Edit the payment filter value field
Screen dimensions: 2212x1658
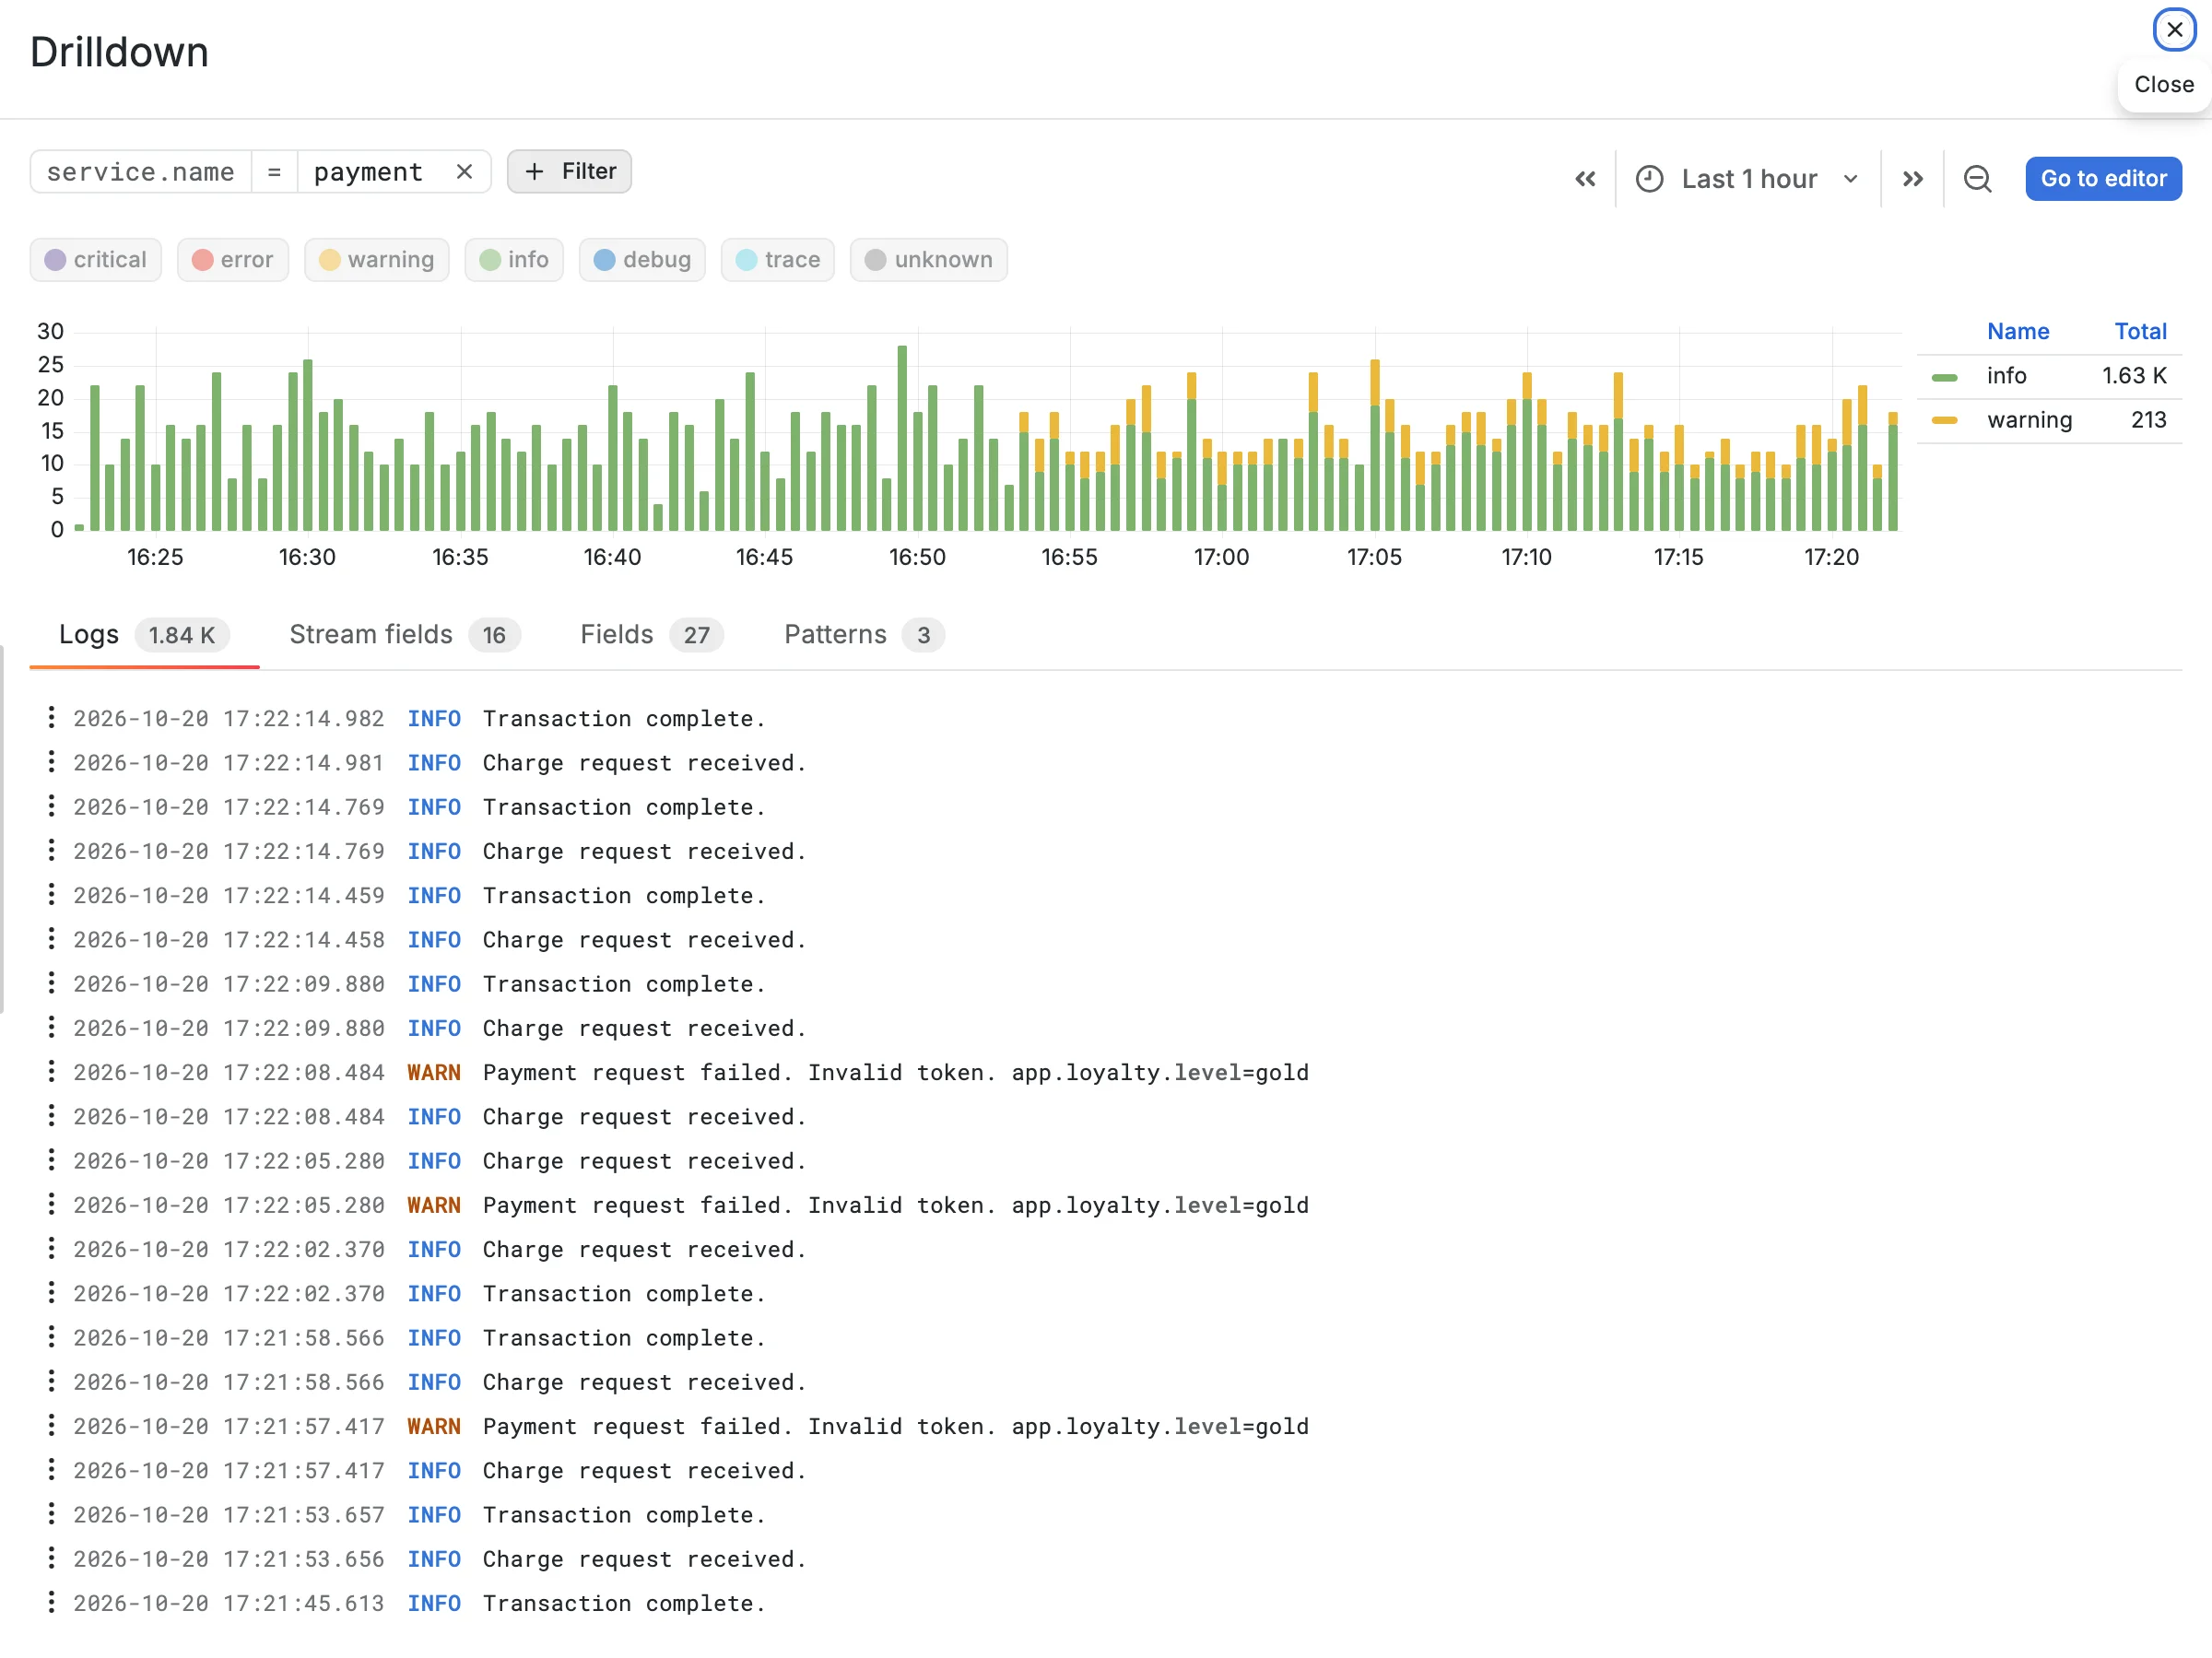370,172
